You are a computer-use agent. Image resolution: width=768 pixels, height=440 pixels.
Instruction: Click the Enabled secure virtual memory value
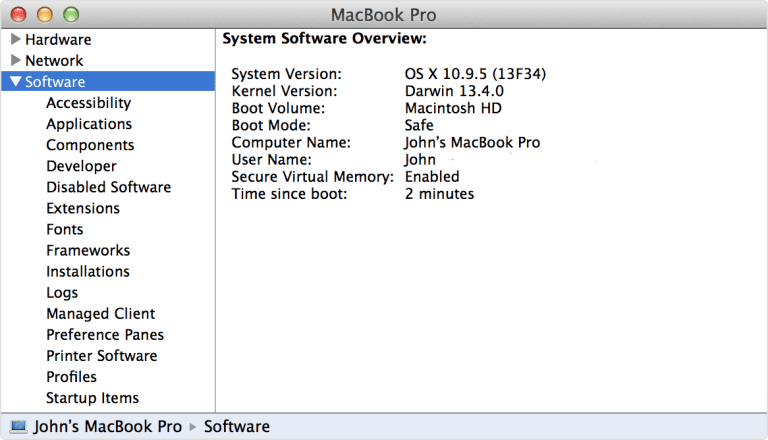[432, 177]
